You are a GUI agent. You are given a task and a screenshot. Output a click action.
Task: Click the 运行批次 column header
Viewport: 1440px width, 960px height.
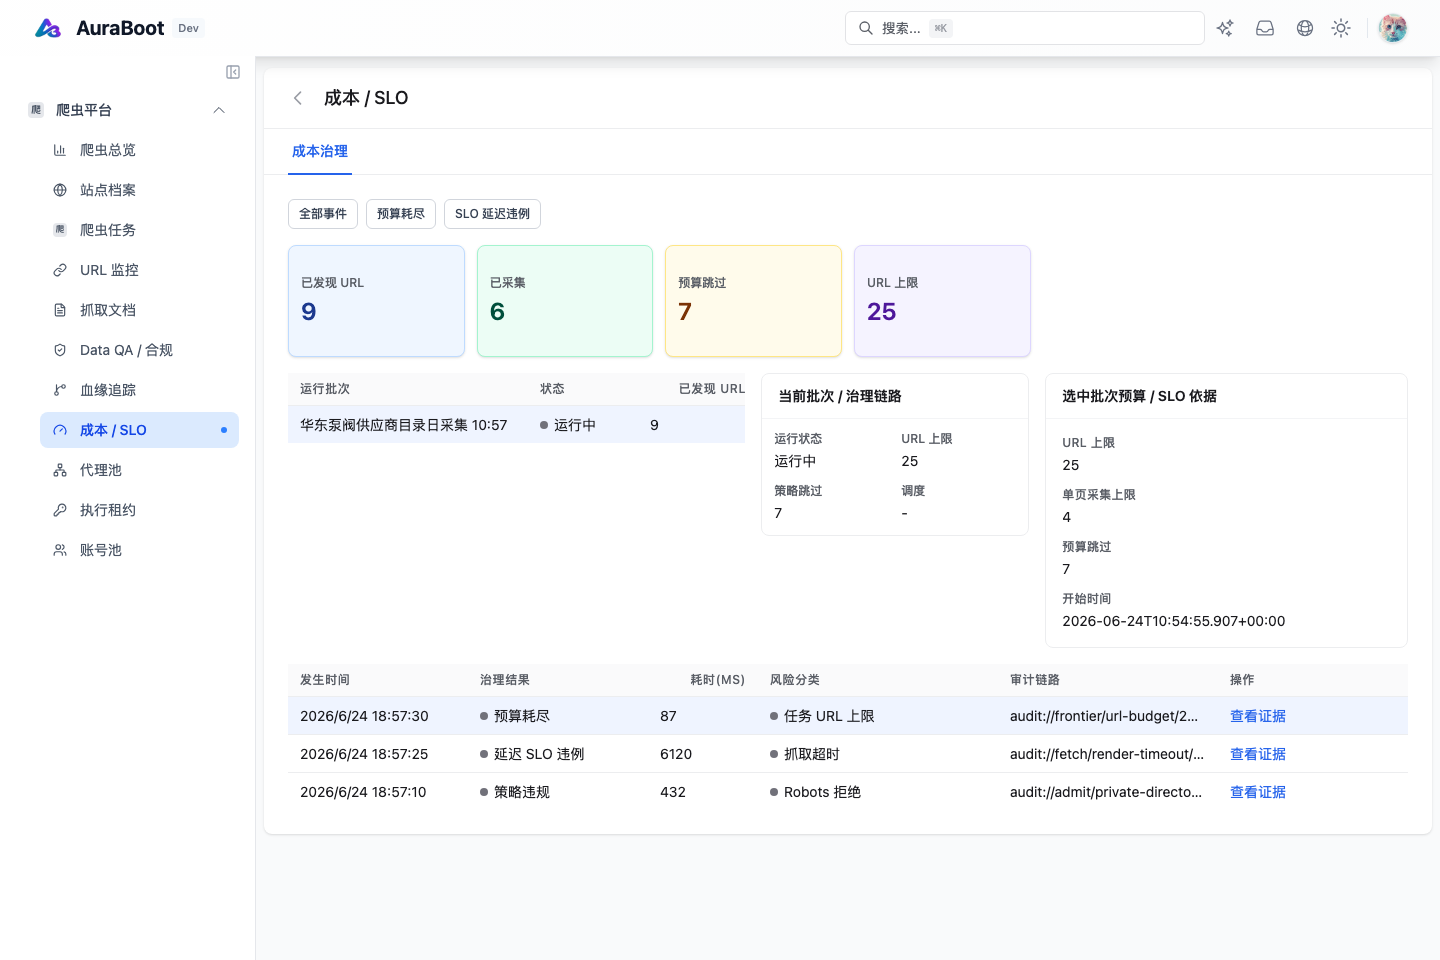pos(325,389)
